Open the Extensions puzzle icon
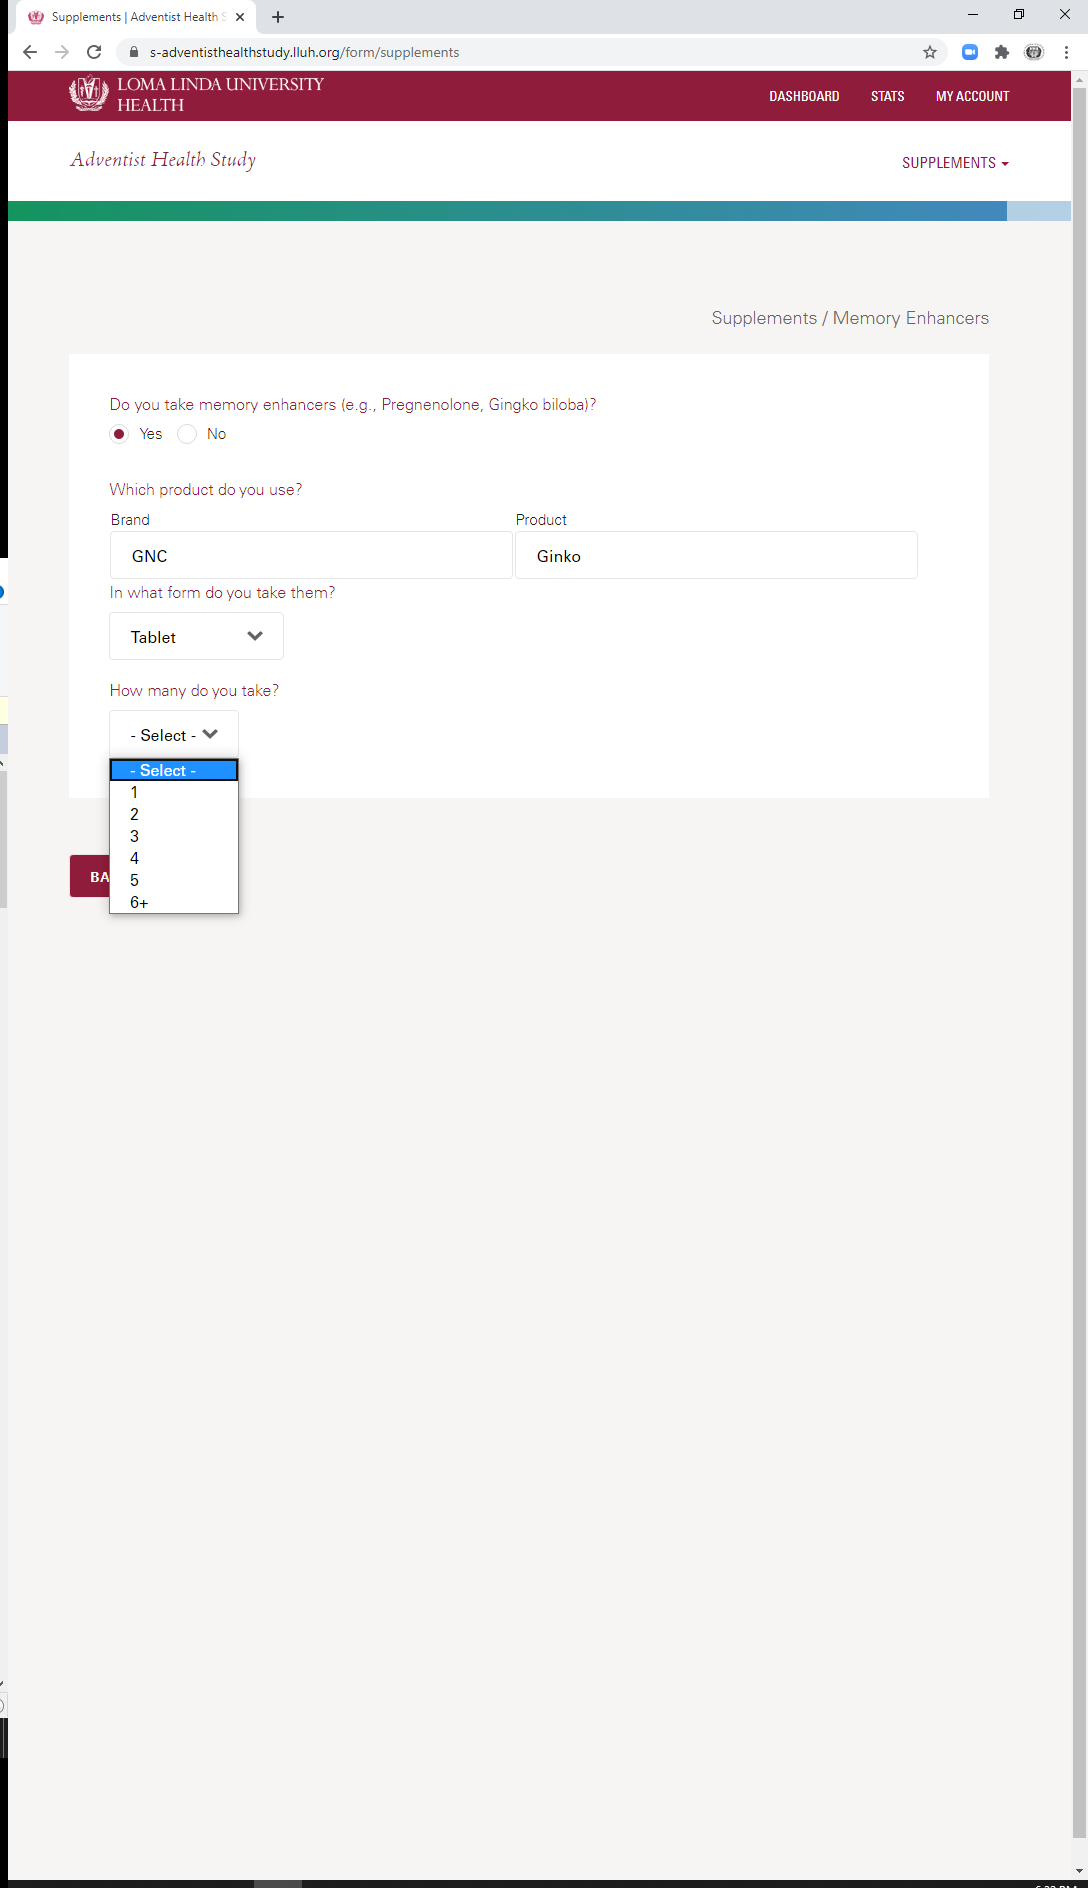 (x=1002, y=52)
